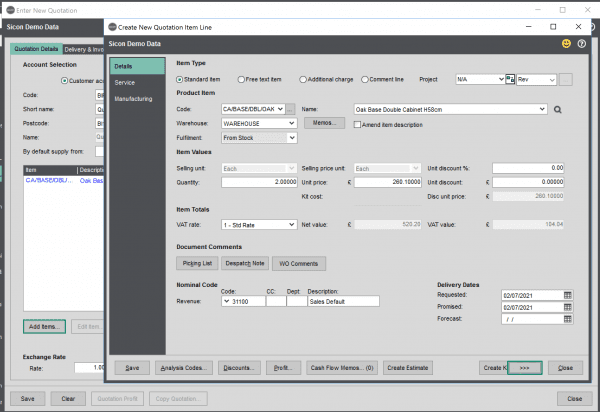
Task: Click the nominal Description Sales Default field
Action: 343,301
